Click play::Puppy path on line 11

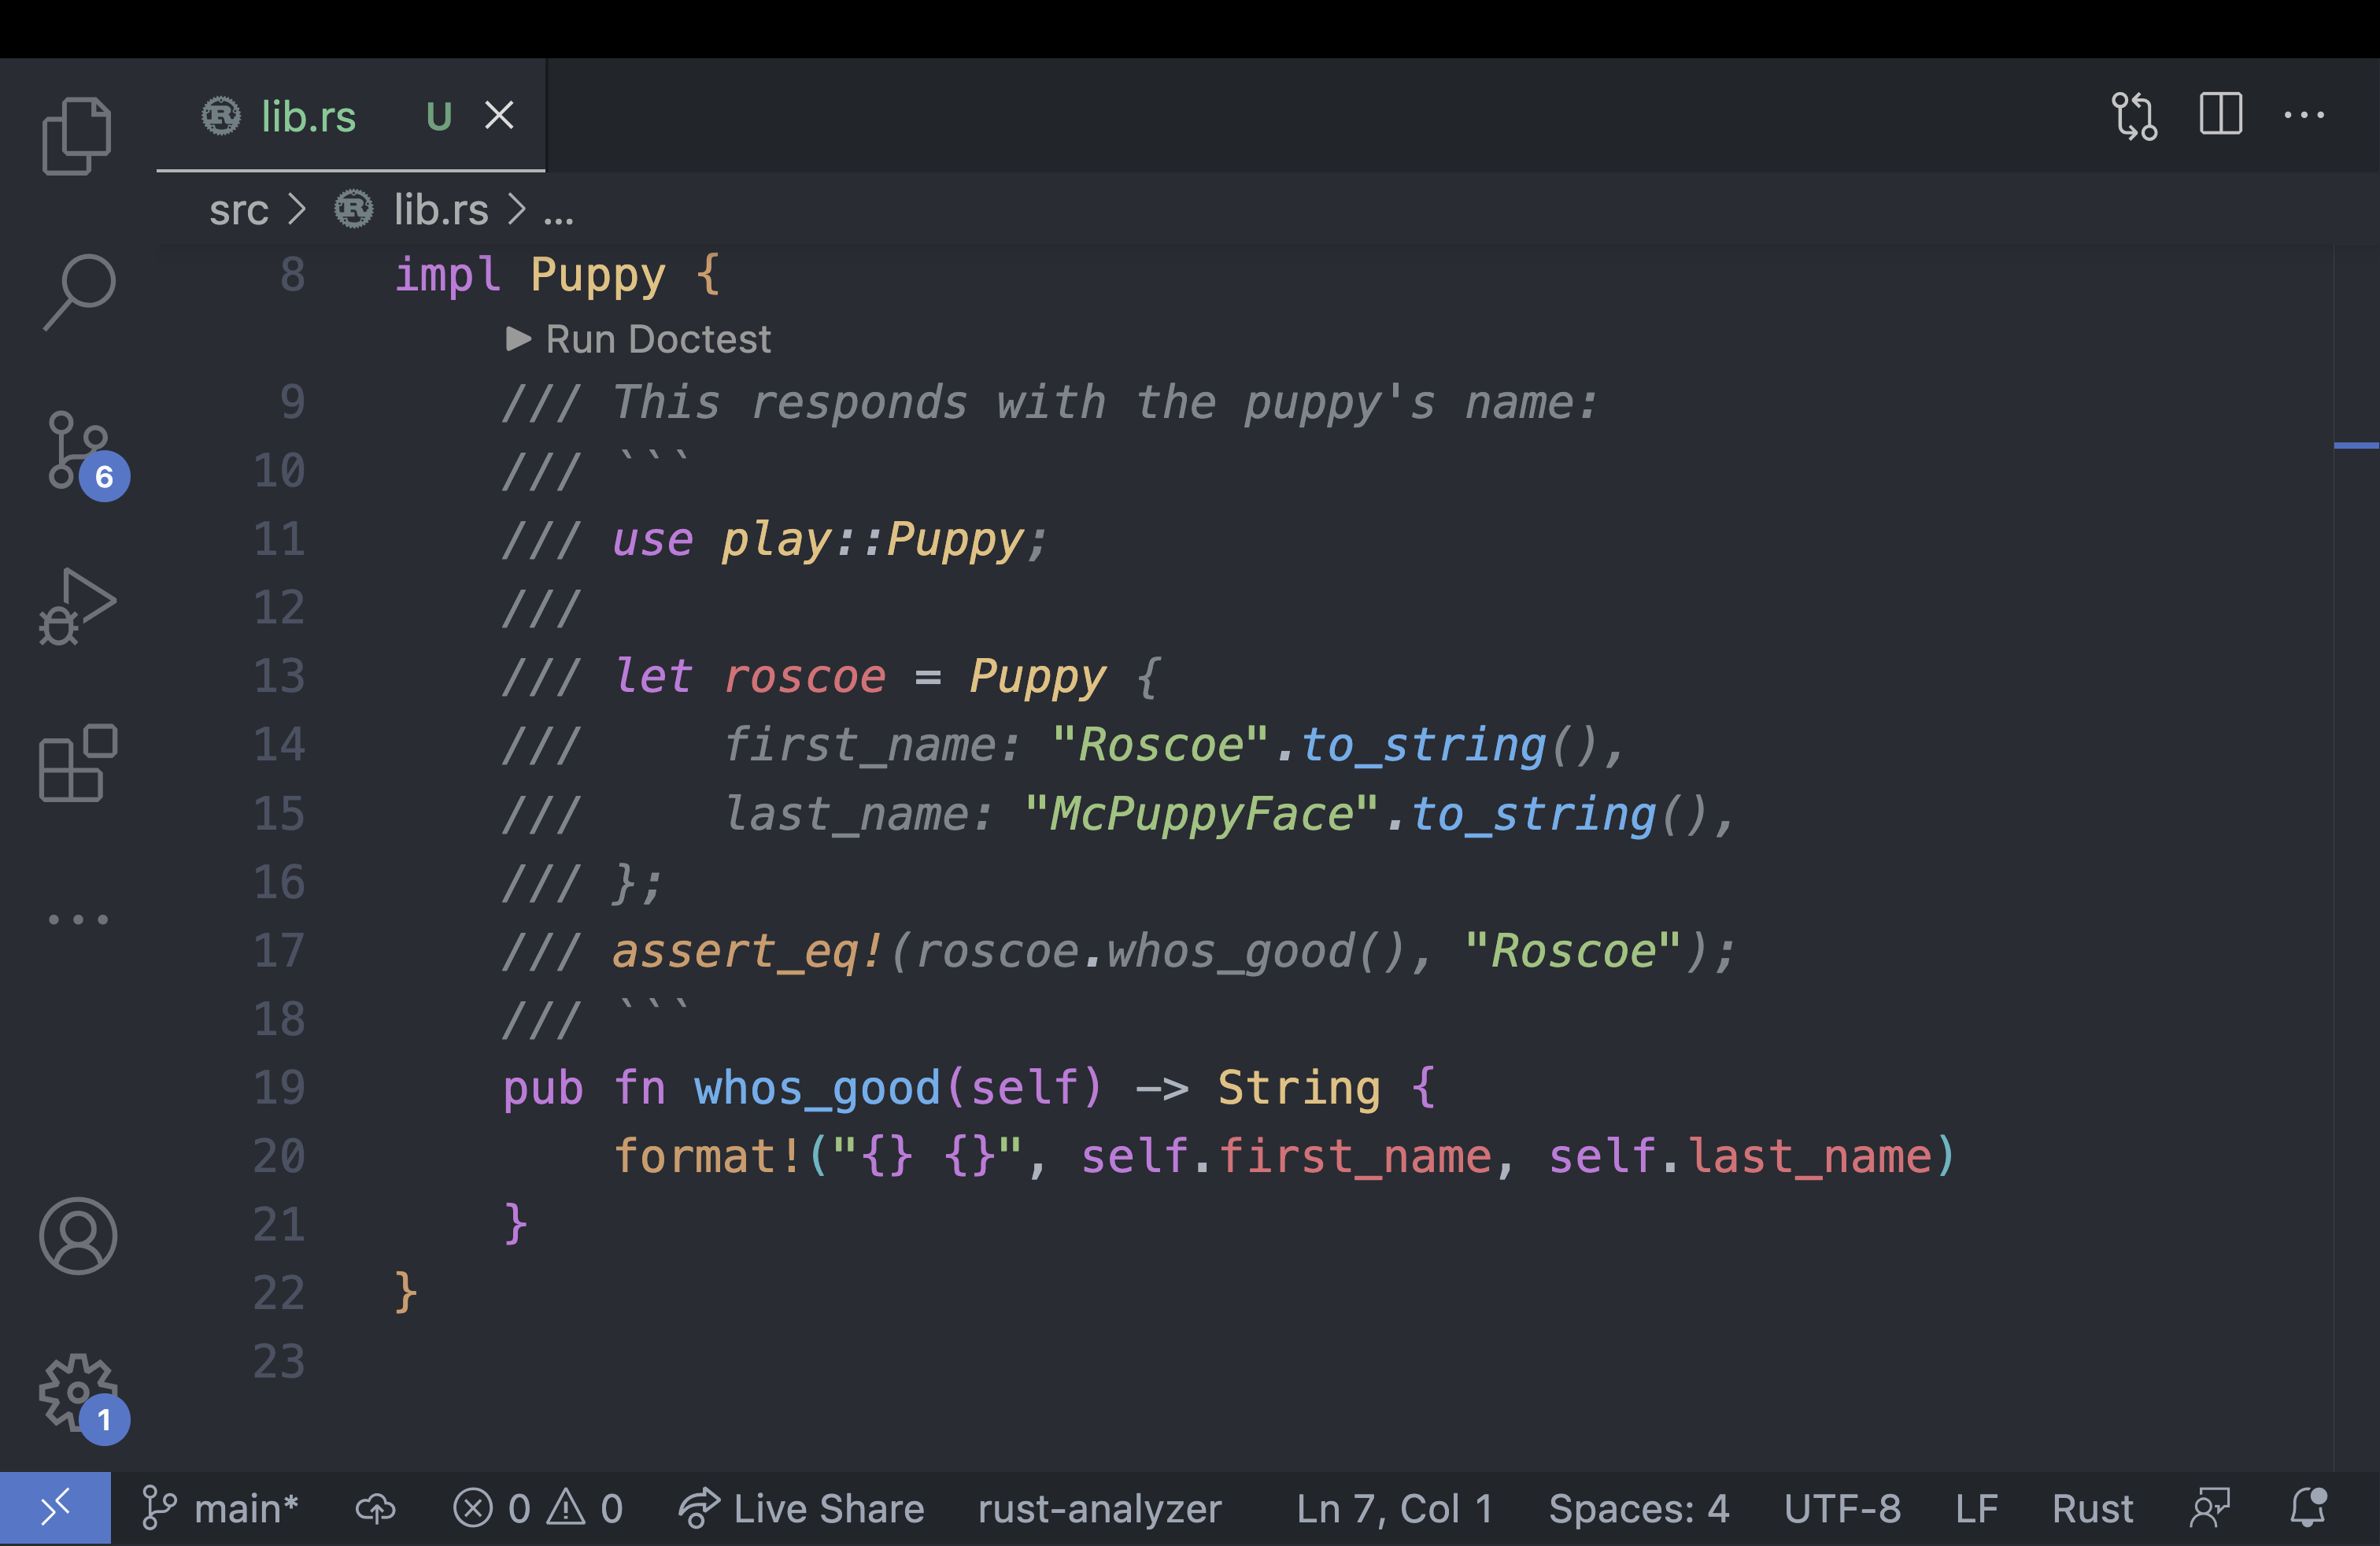click(874, 540)
